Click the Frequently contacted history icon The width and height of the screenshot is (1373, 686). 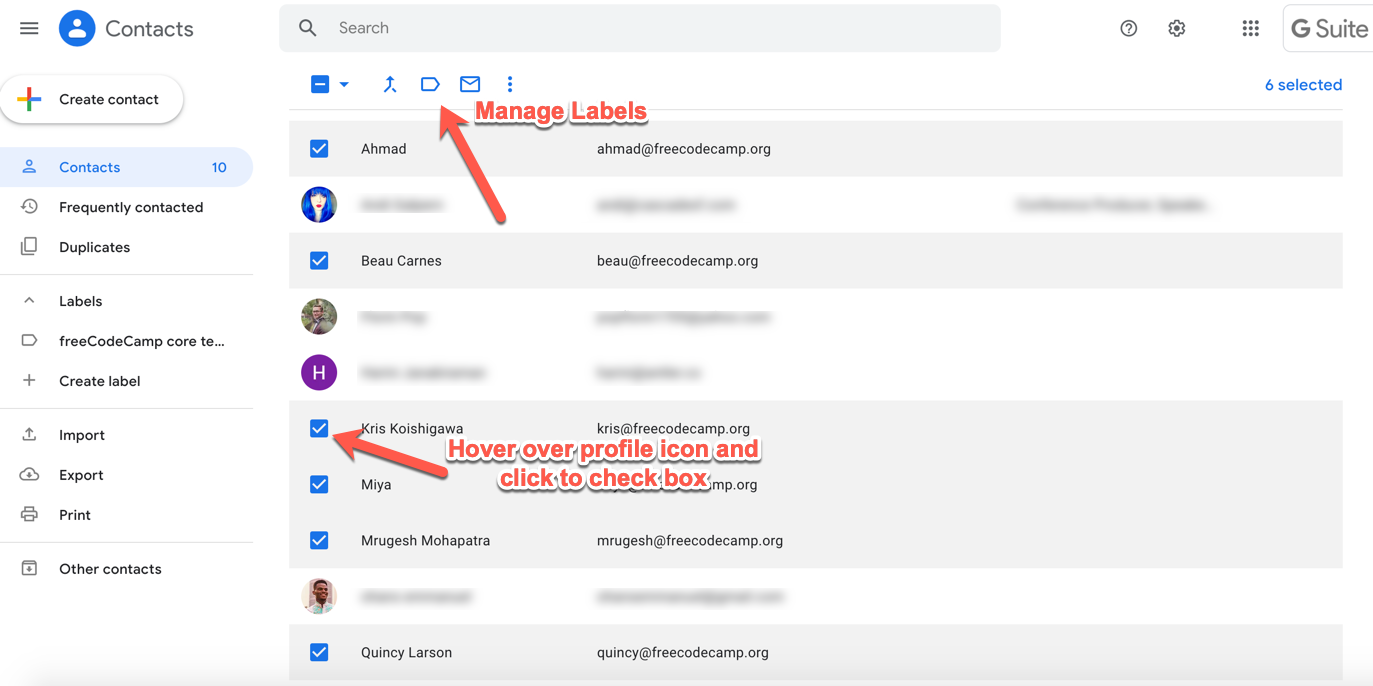coord(29,207)
